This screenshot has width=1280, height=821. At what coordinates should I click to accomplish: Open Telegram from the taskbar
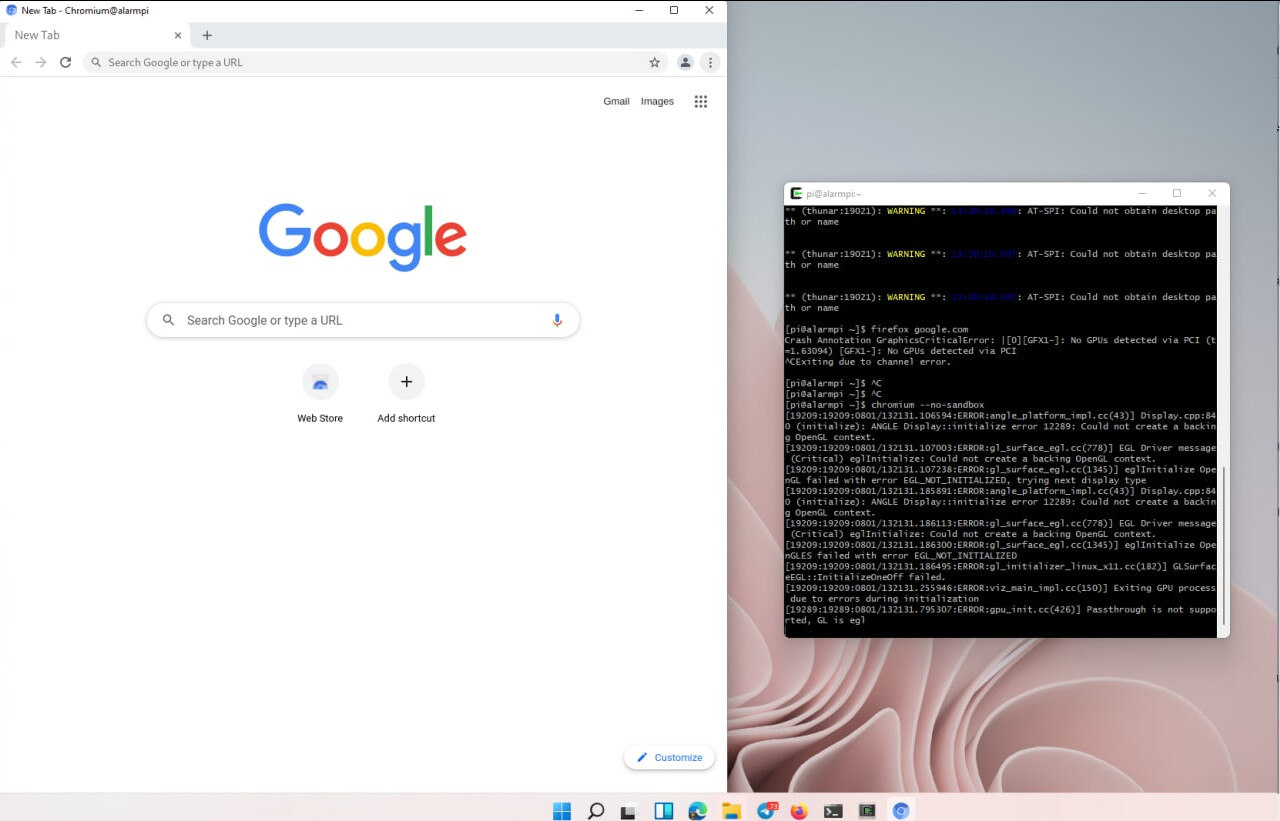766,811
